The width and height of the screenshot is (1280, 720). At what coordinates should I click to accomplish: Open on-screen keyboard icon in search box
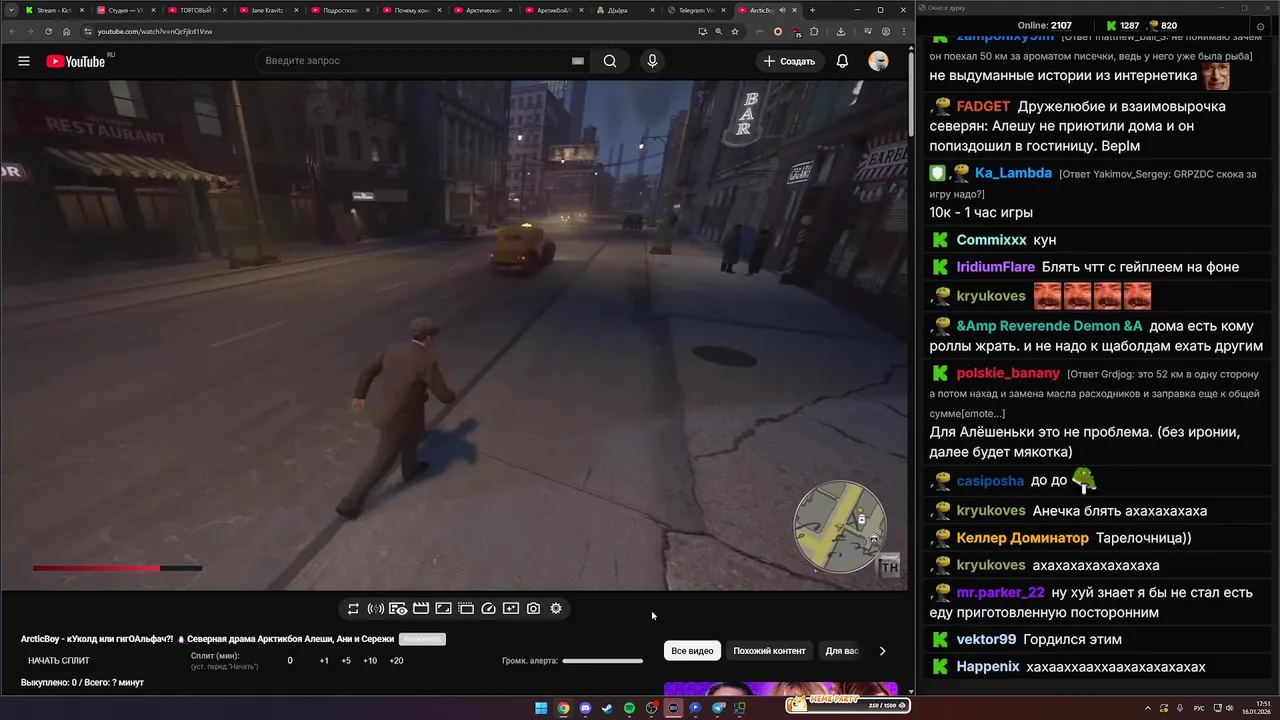[x=577, y=61]
